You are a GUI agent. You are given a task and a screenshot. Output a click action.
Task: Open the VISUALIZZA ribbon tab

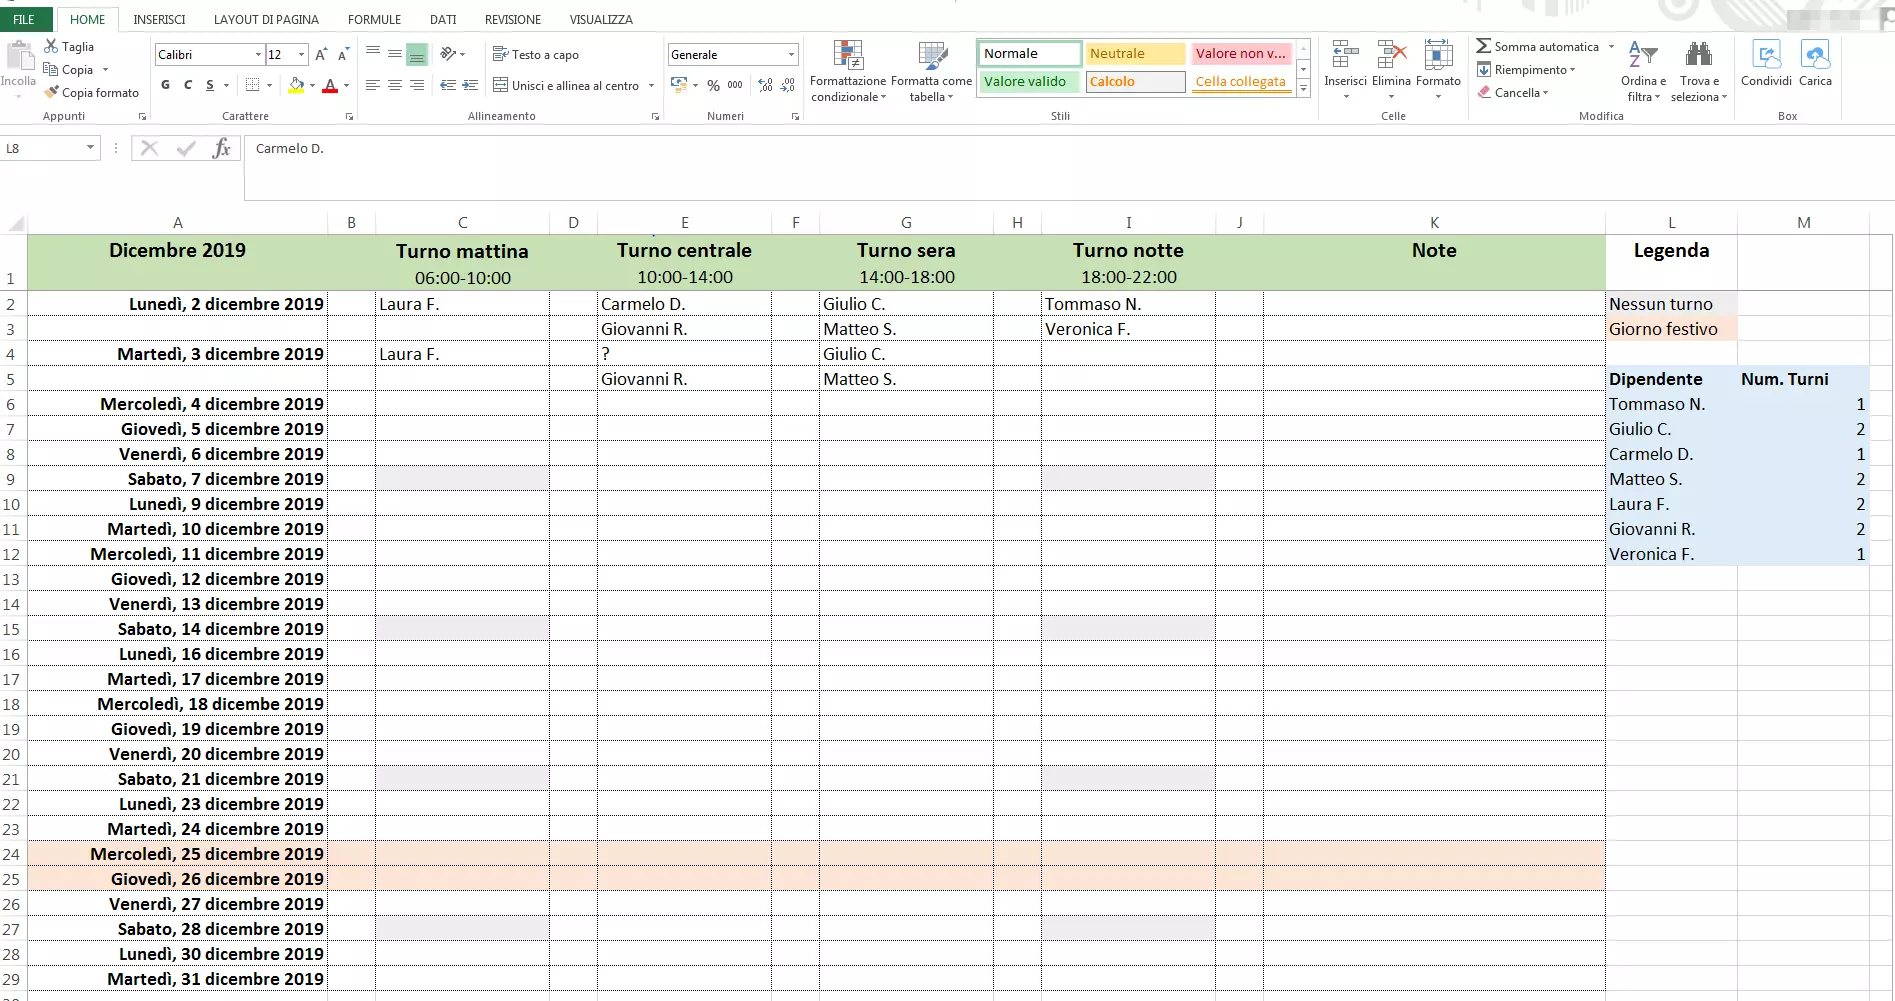[x=600, y=19]
